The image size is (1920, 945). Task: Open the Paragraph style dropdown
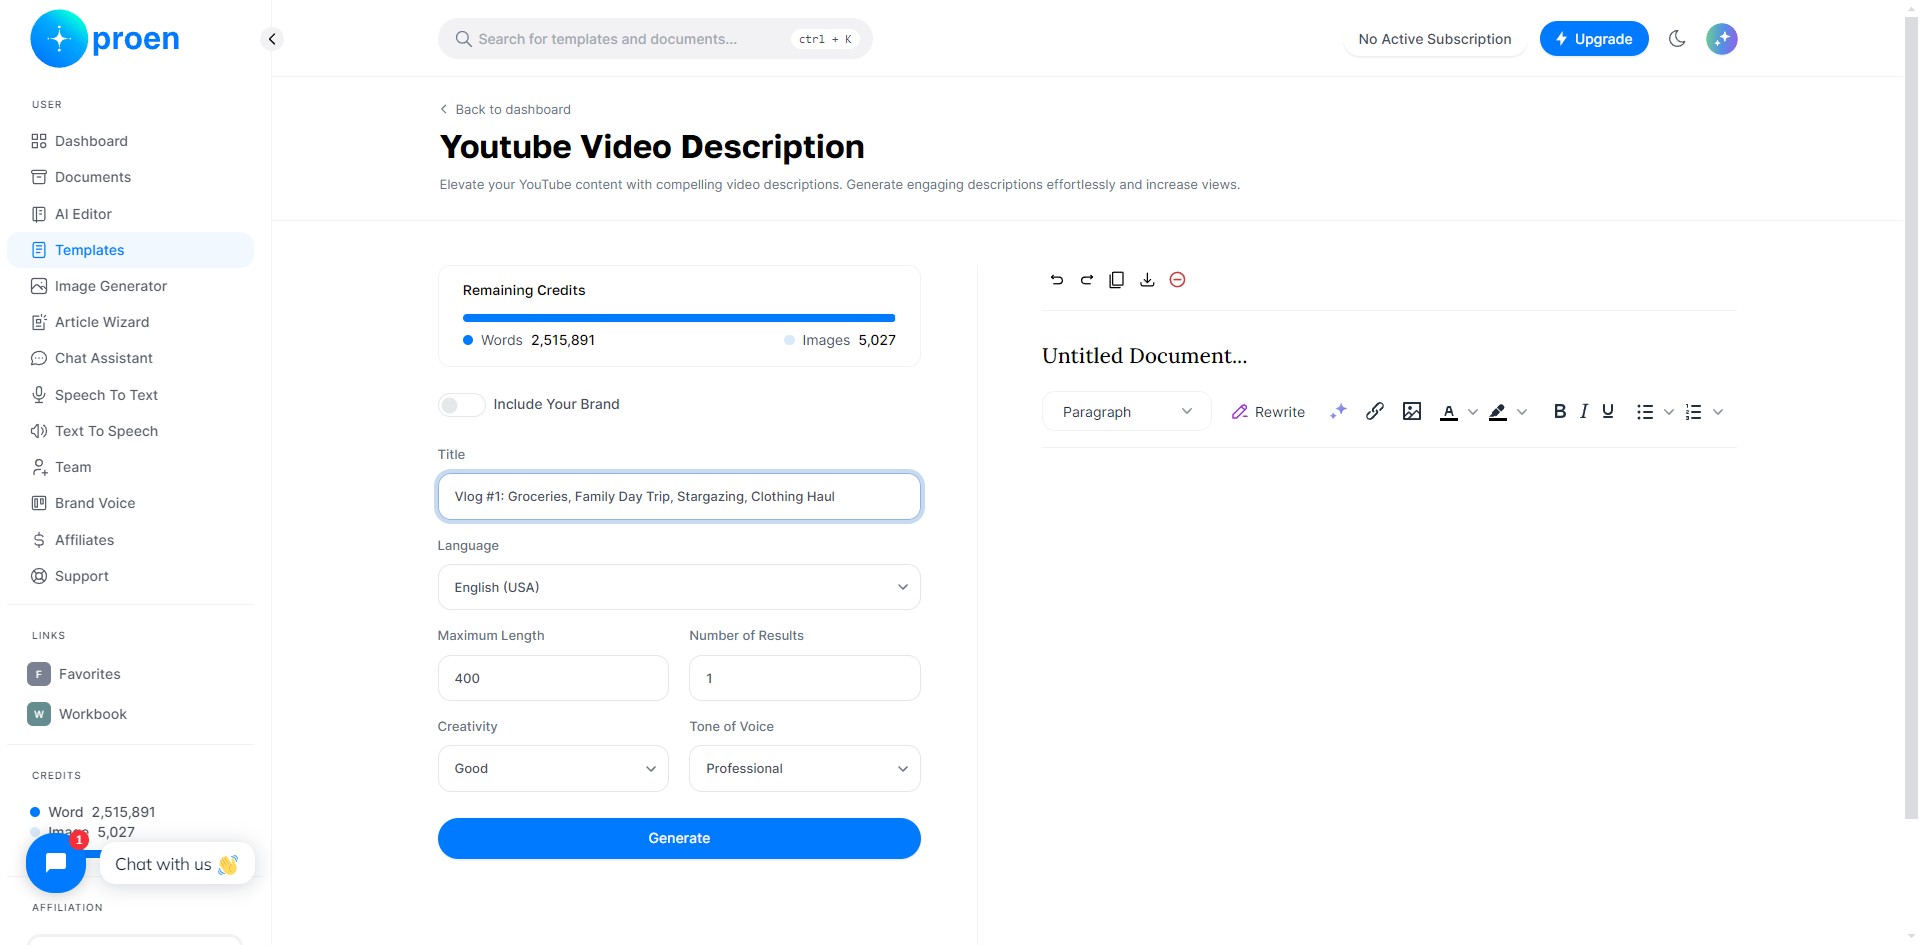click(x=1127, y=412)
